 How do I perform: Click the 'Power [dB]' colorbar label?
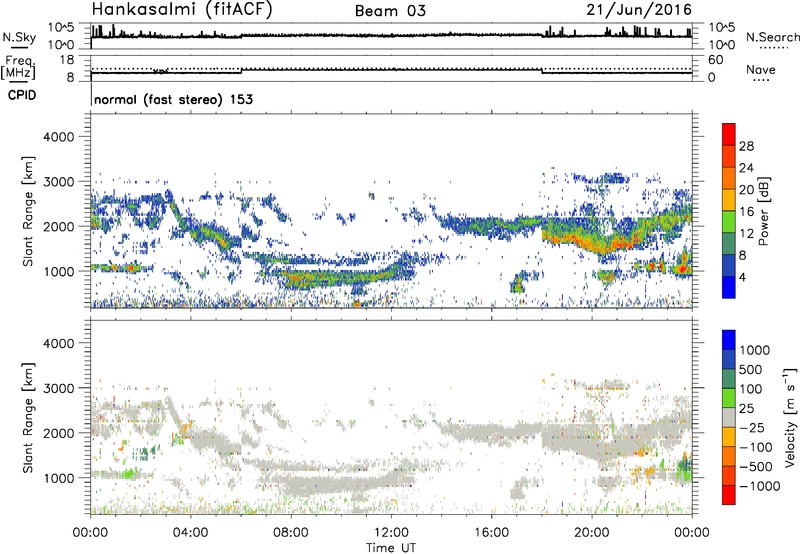[763, 211]
